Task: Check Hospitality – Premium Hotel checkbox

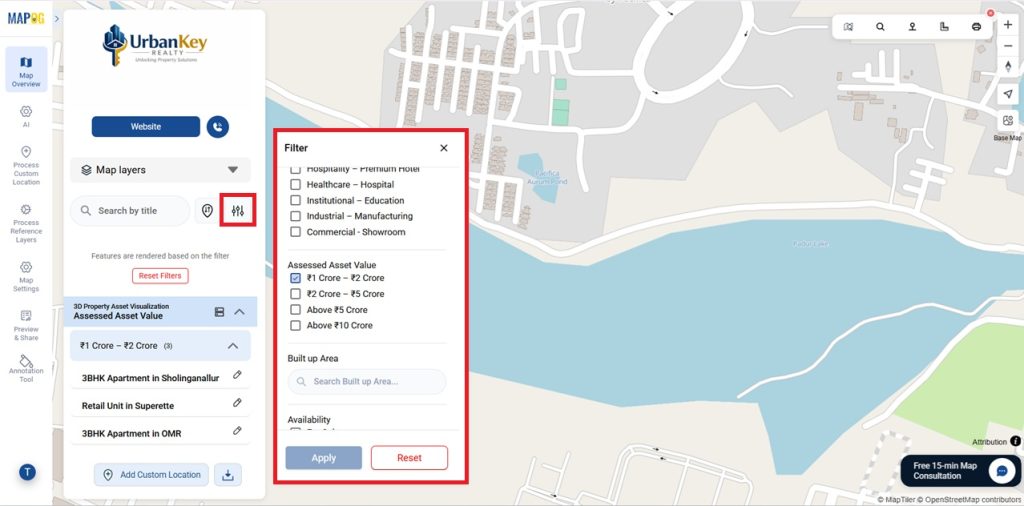Action: click(295, 169)
